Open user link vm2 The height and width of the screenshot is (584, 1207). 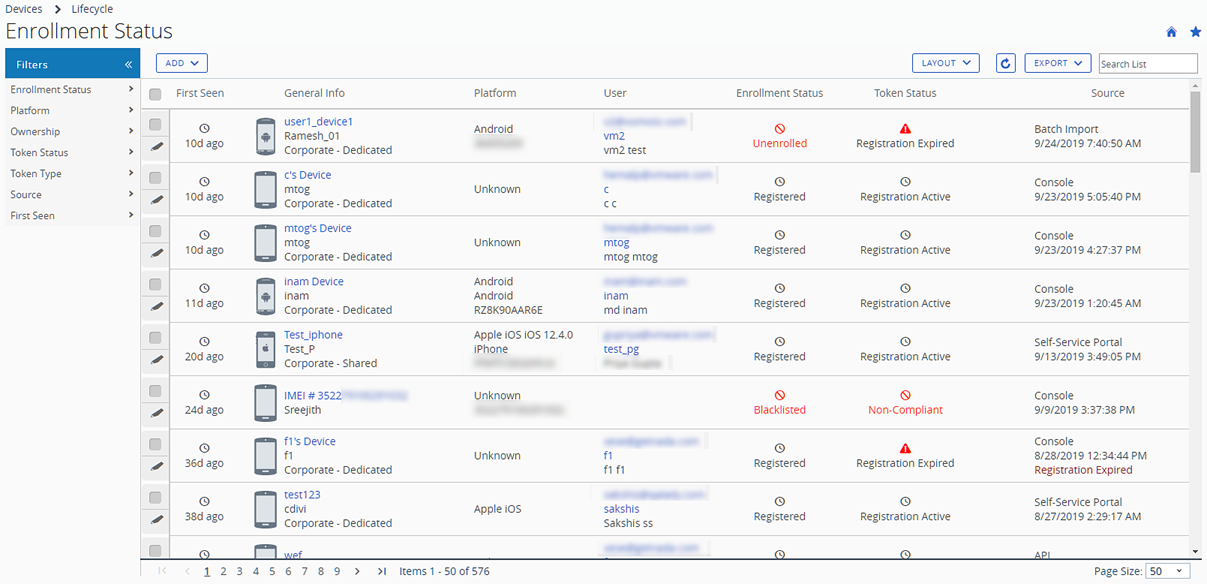(614, 136)
